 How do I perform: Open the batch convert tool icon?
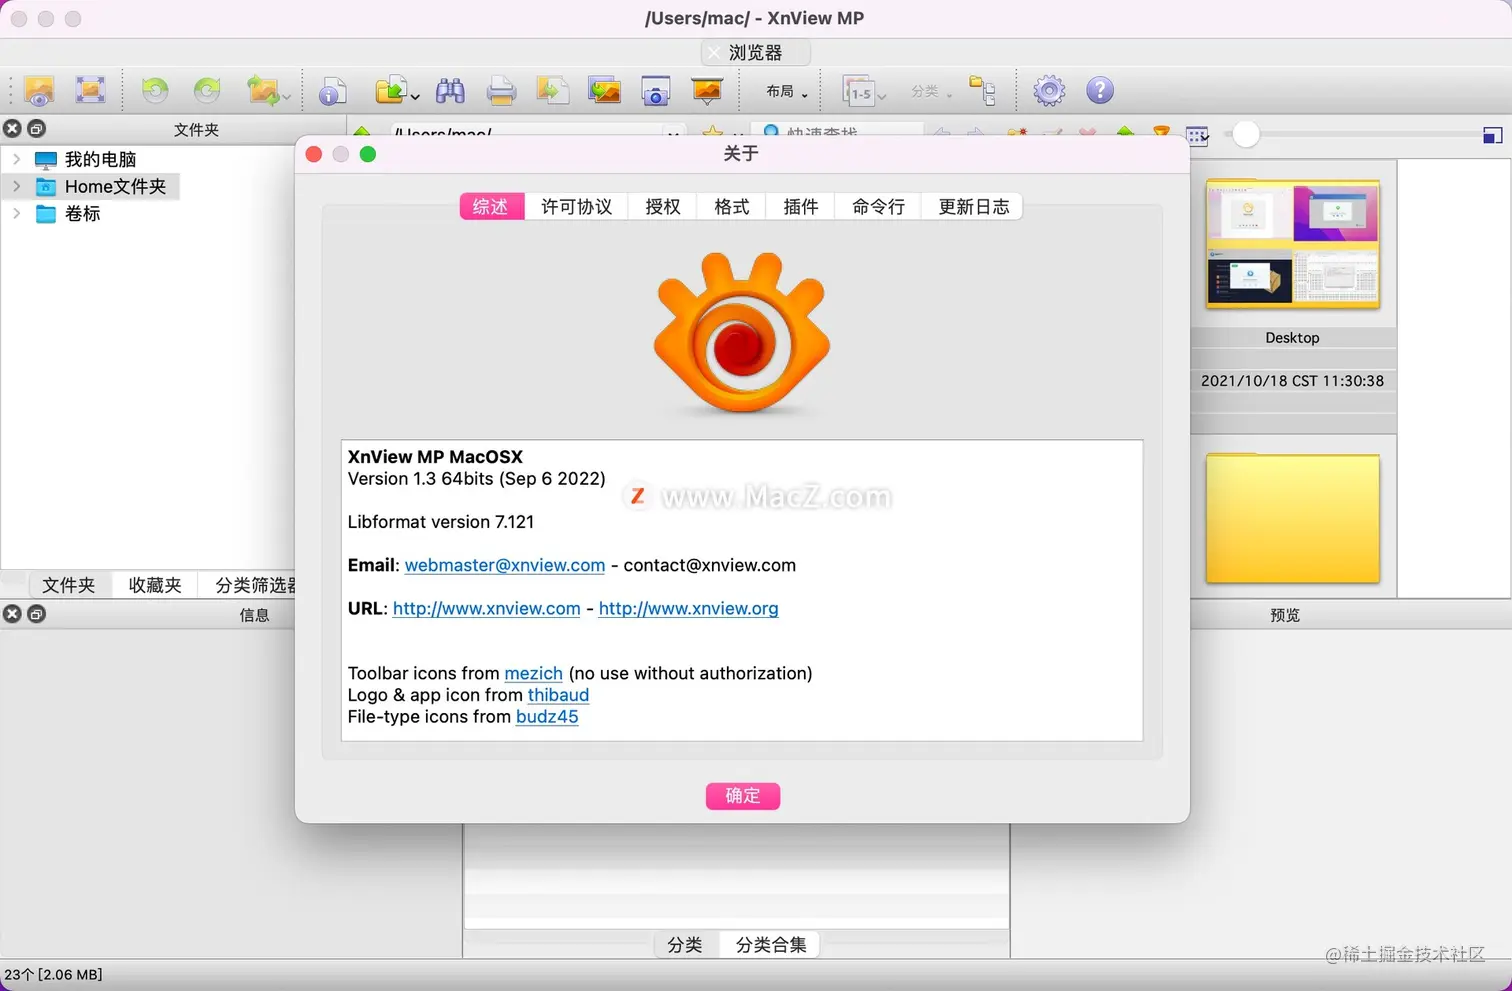click(604, 91)
